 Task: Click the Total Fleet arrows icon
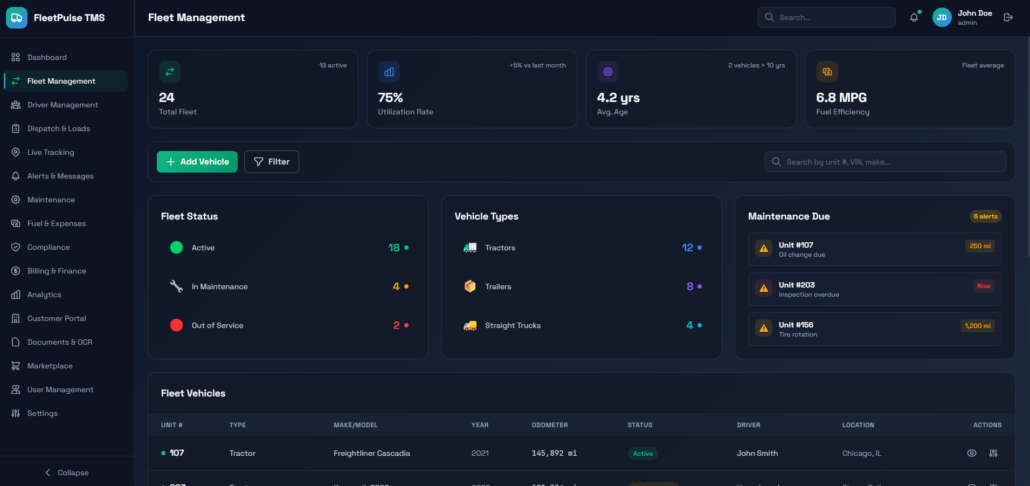[170, 72]
